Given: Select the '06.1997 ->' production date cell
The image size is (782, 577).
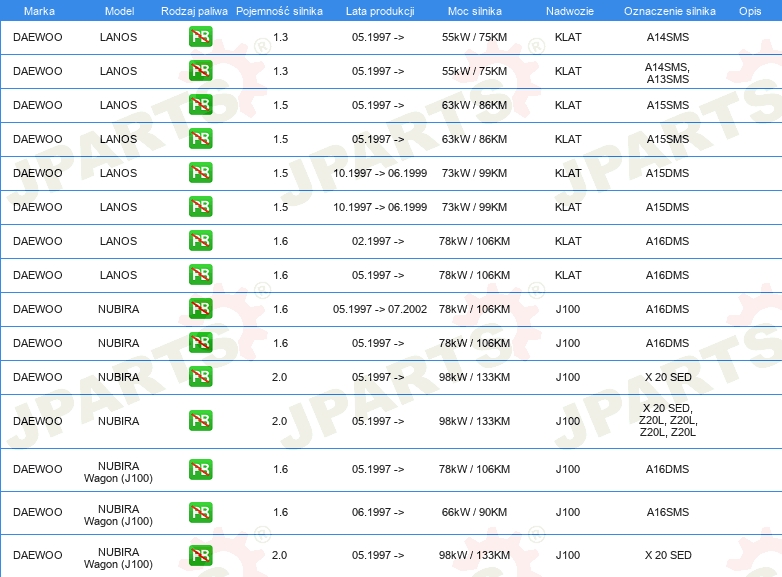Looking at the screenshot, I should click(x=378, y=512).
